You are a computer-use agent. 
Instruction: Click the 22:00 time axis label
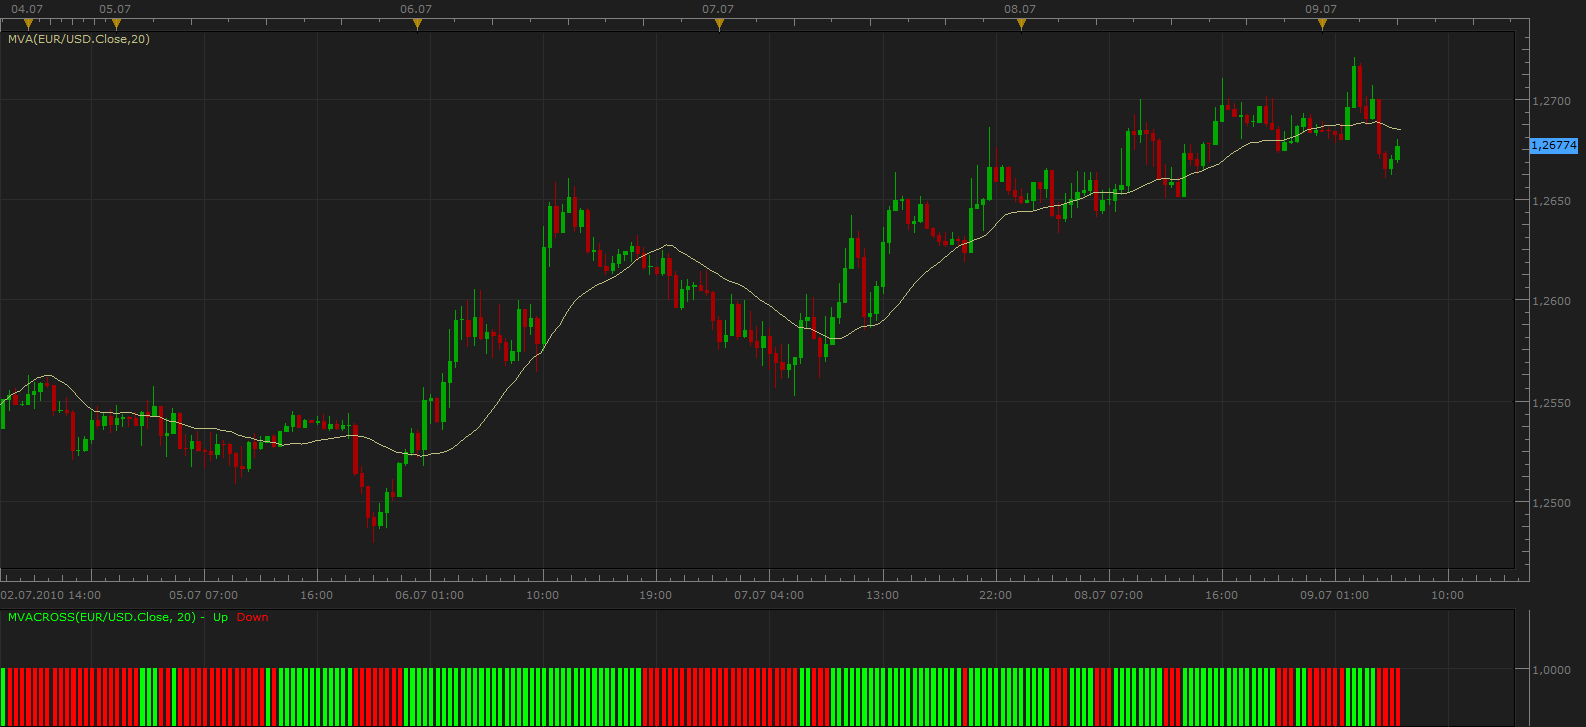tap(995, 595)
